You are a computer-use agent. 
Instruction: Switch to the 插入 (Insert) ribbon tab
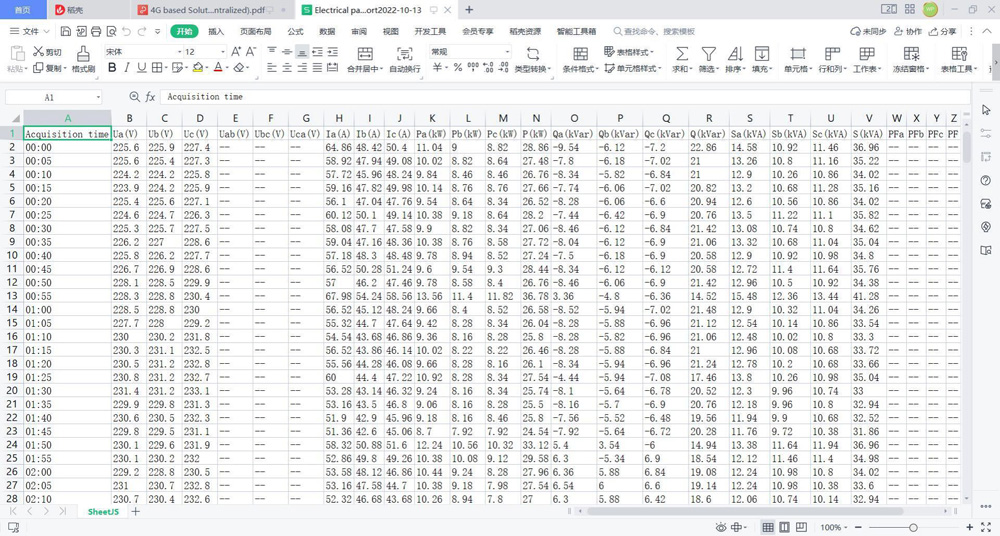[216, 32]
